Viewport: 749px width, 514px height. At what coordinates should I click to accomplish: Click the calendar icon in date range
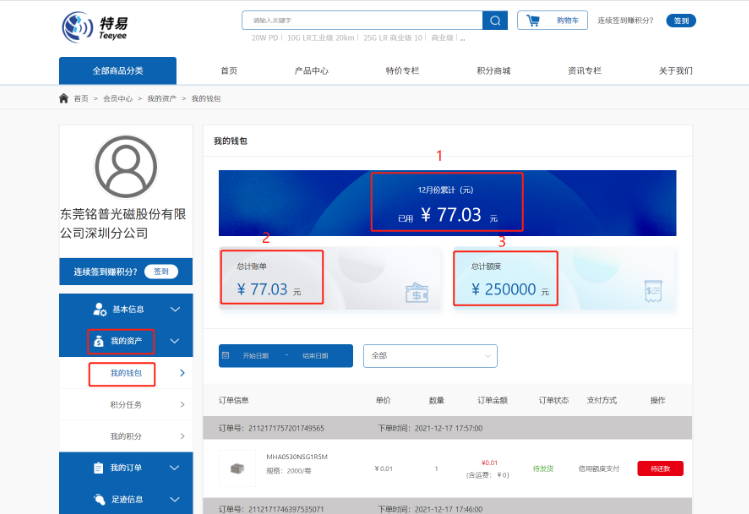tap(226, 355)
